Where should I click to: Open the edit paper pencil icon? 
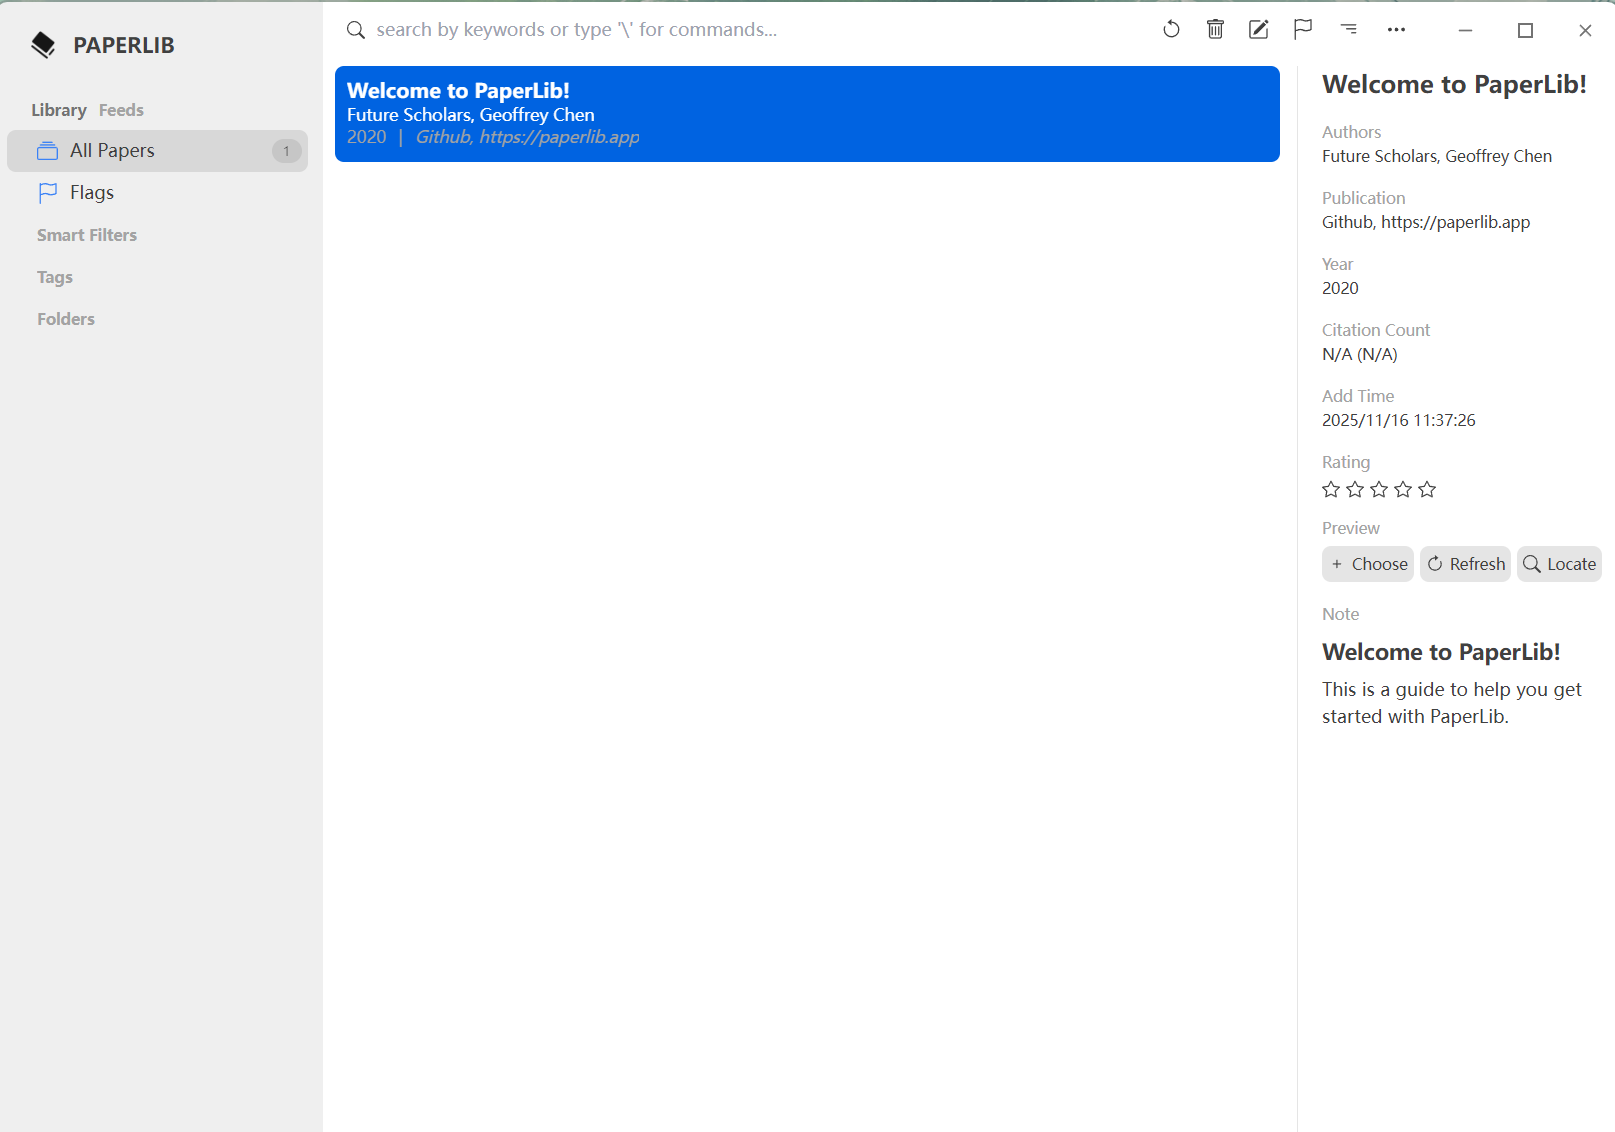tap(1259, 30)
